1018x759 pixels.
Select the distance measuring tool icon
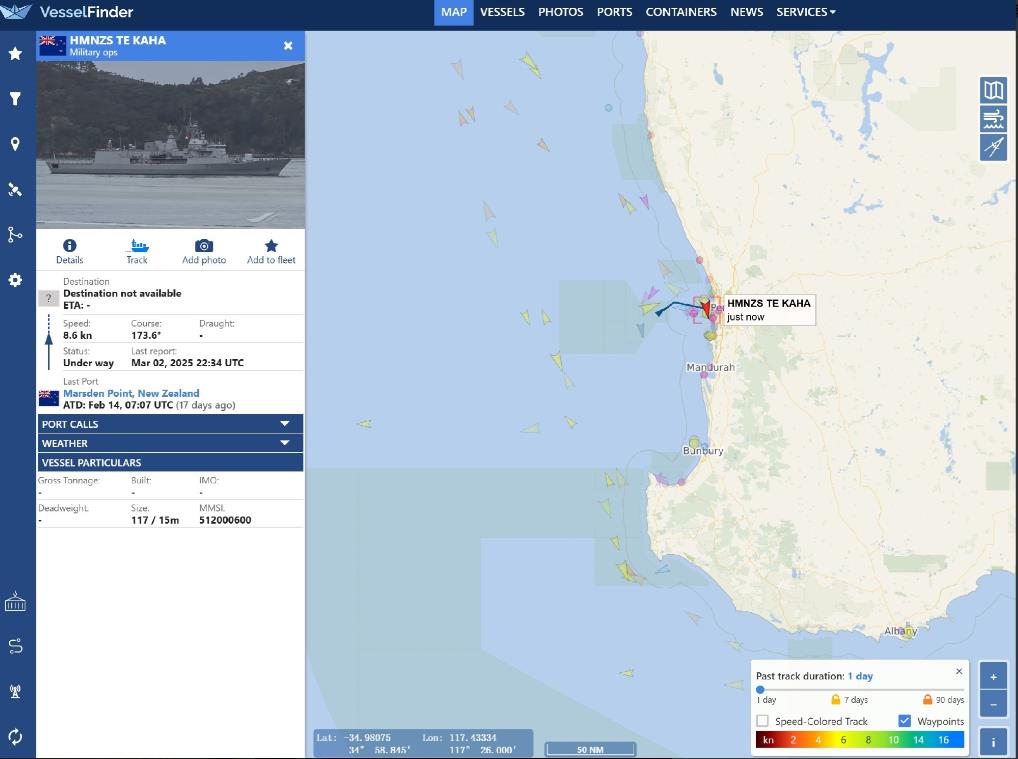coord(993,147)
